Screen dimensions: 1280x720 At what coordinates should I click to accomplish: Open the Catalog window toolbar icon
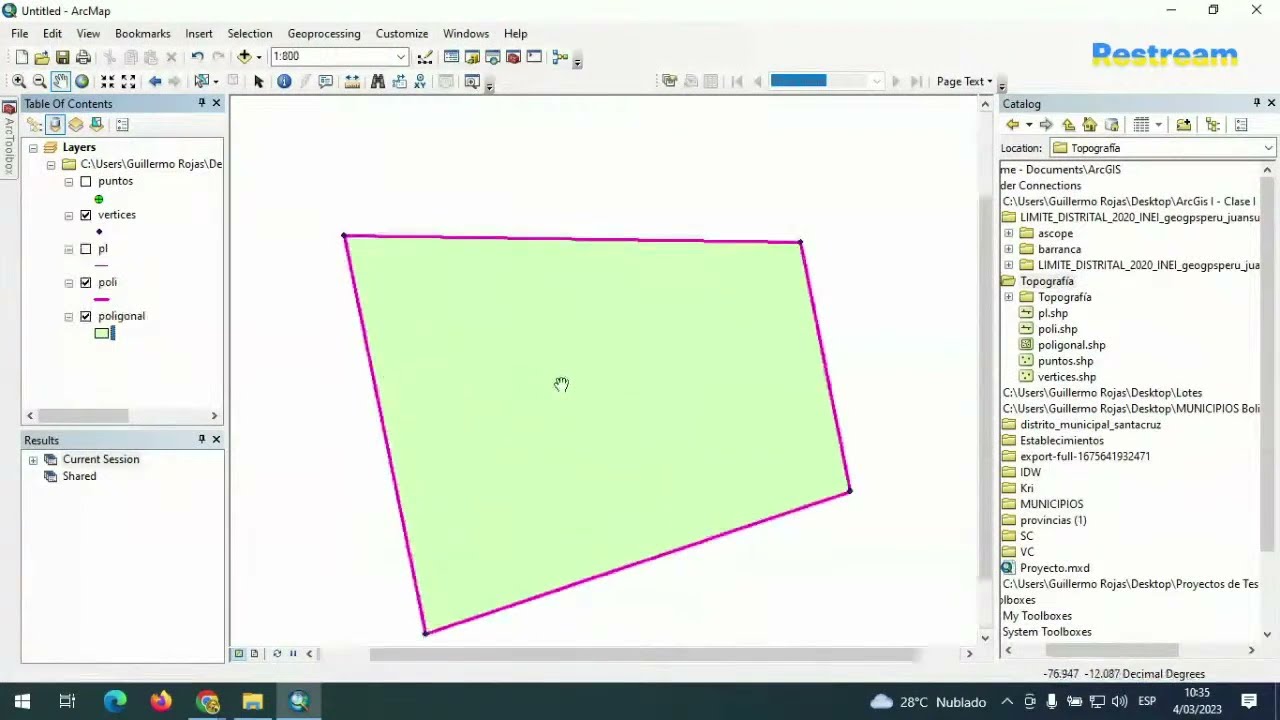472,57
